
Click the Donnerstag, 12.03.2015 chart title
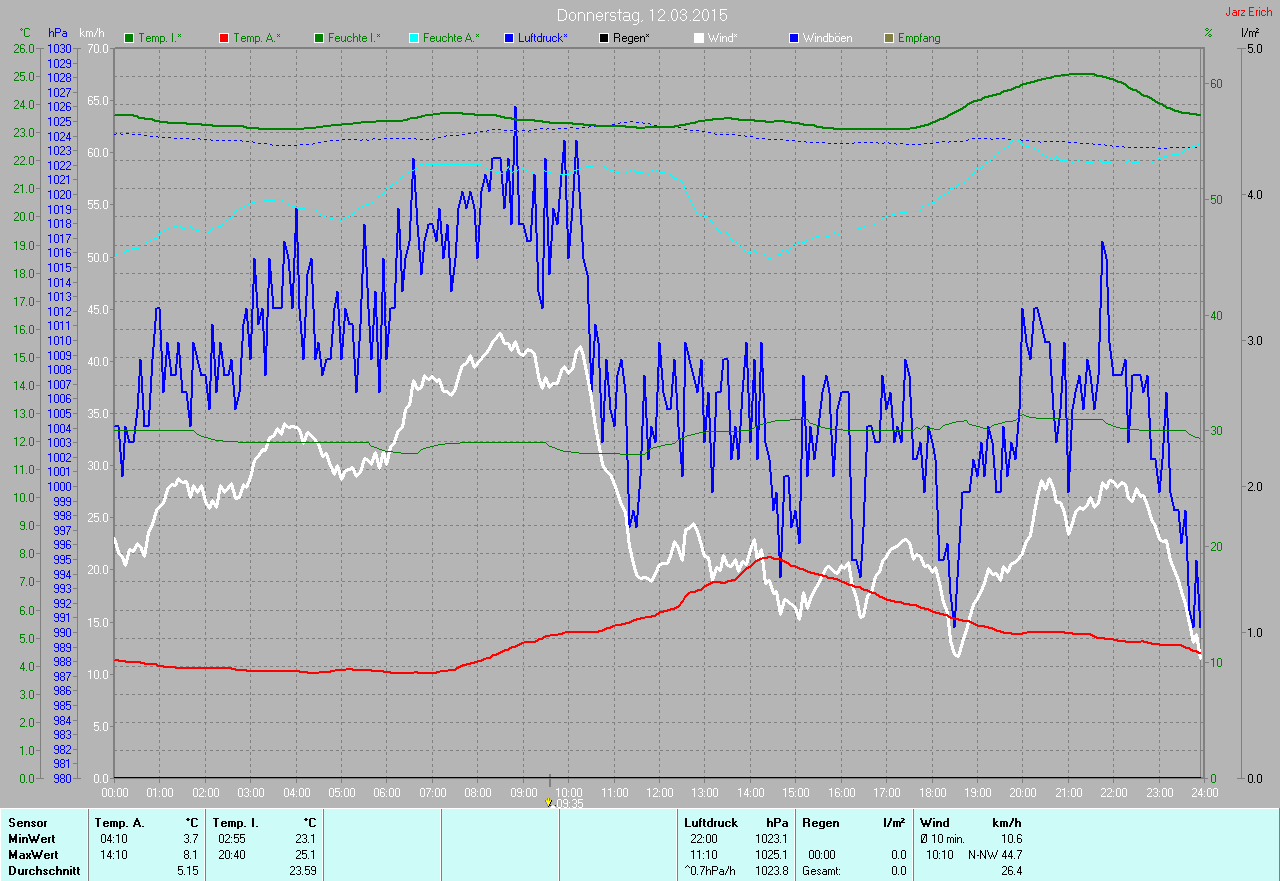point(642,16)
